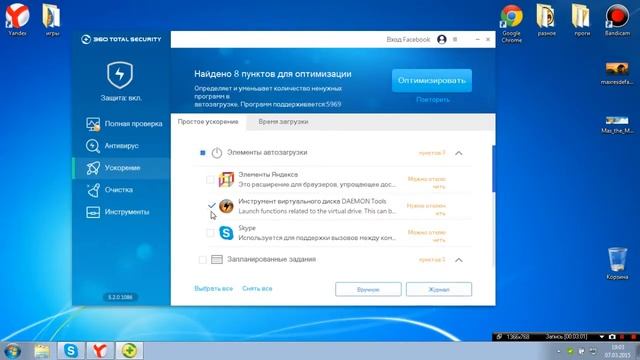This screenshot has width=640, height=360.
Task: Collapse the Запланированные задания section
Action: (459, 260)
